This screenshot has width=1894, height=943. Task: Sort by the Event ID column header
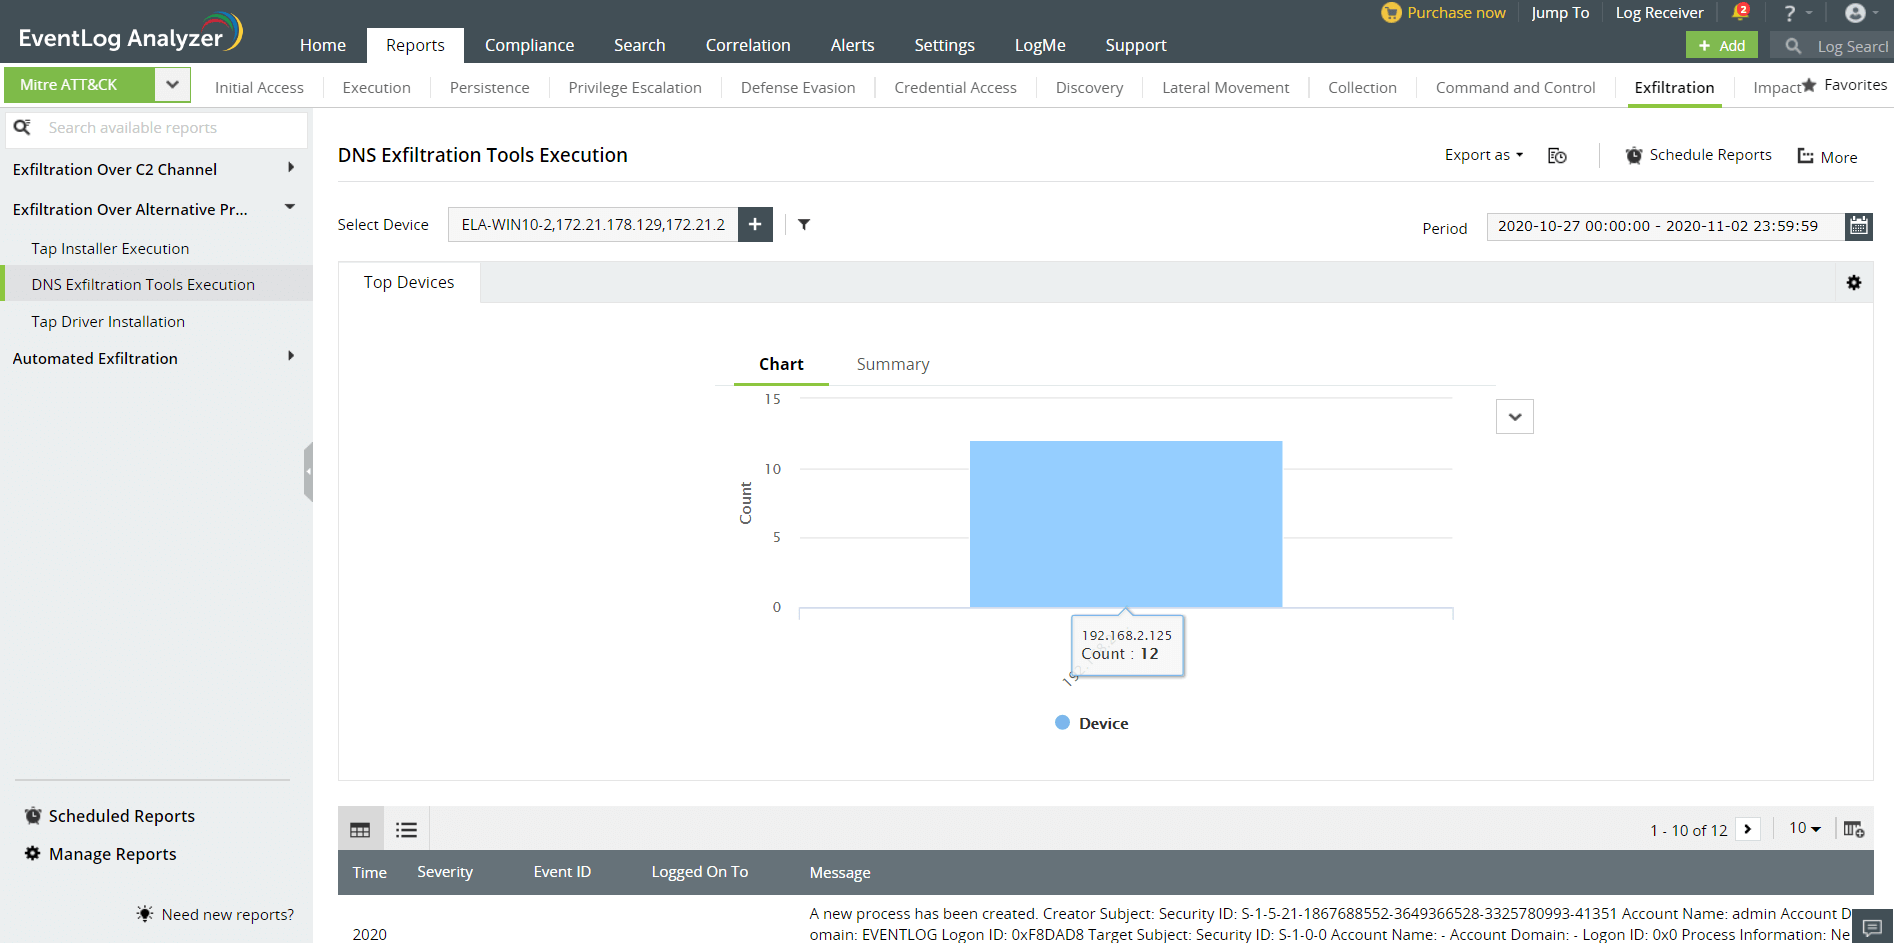click(x=562, y=872)
